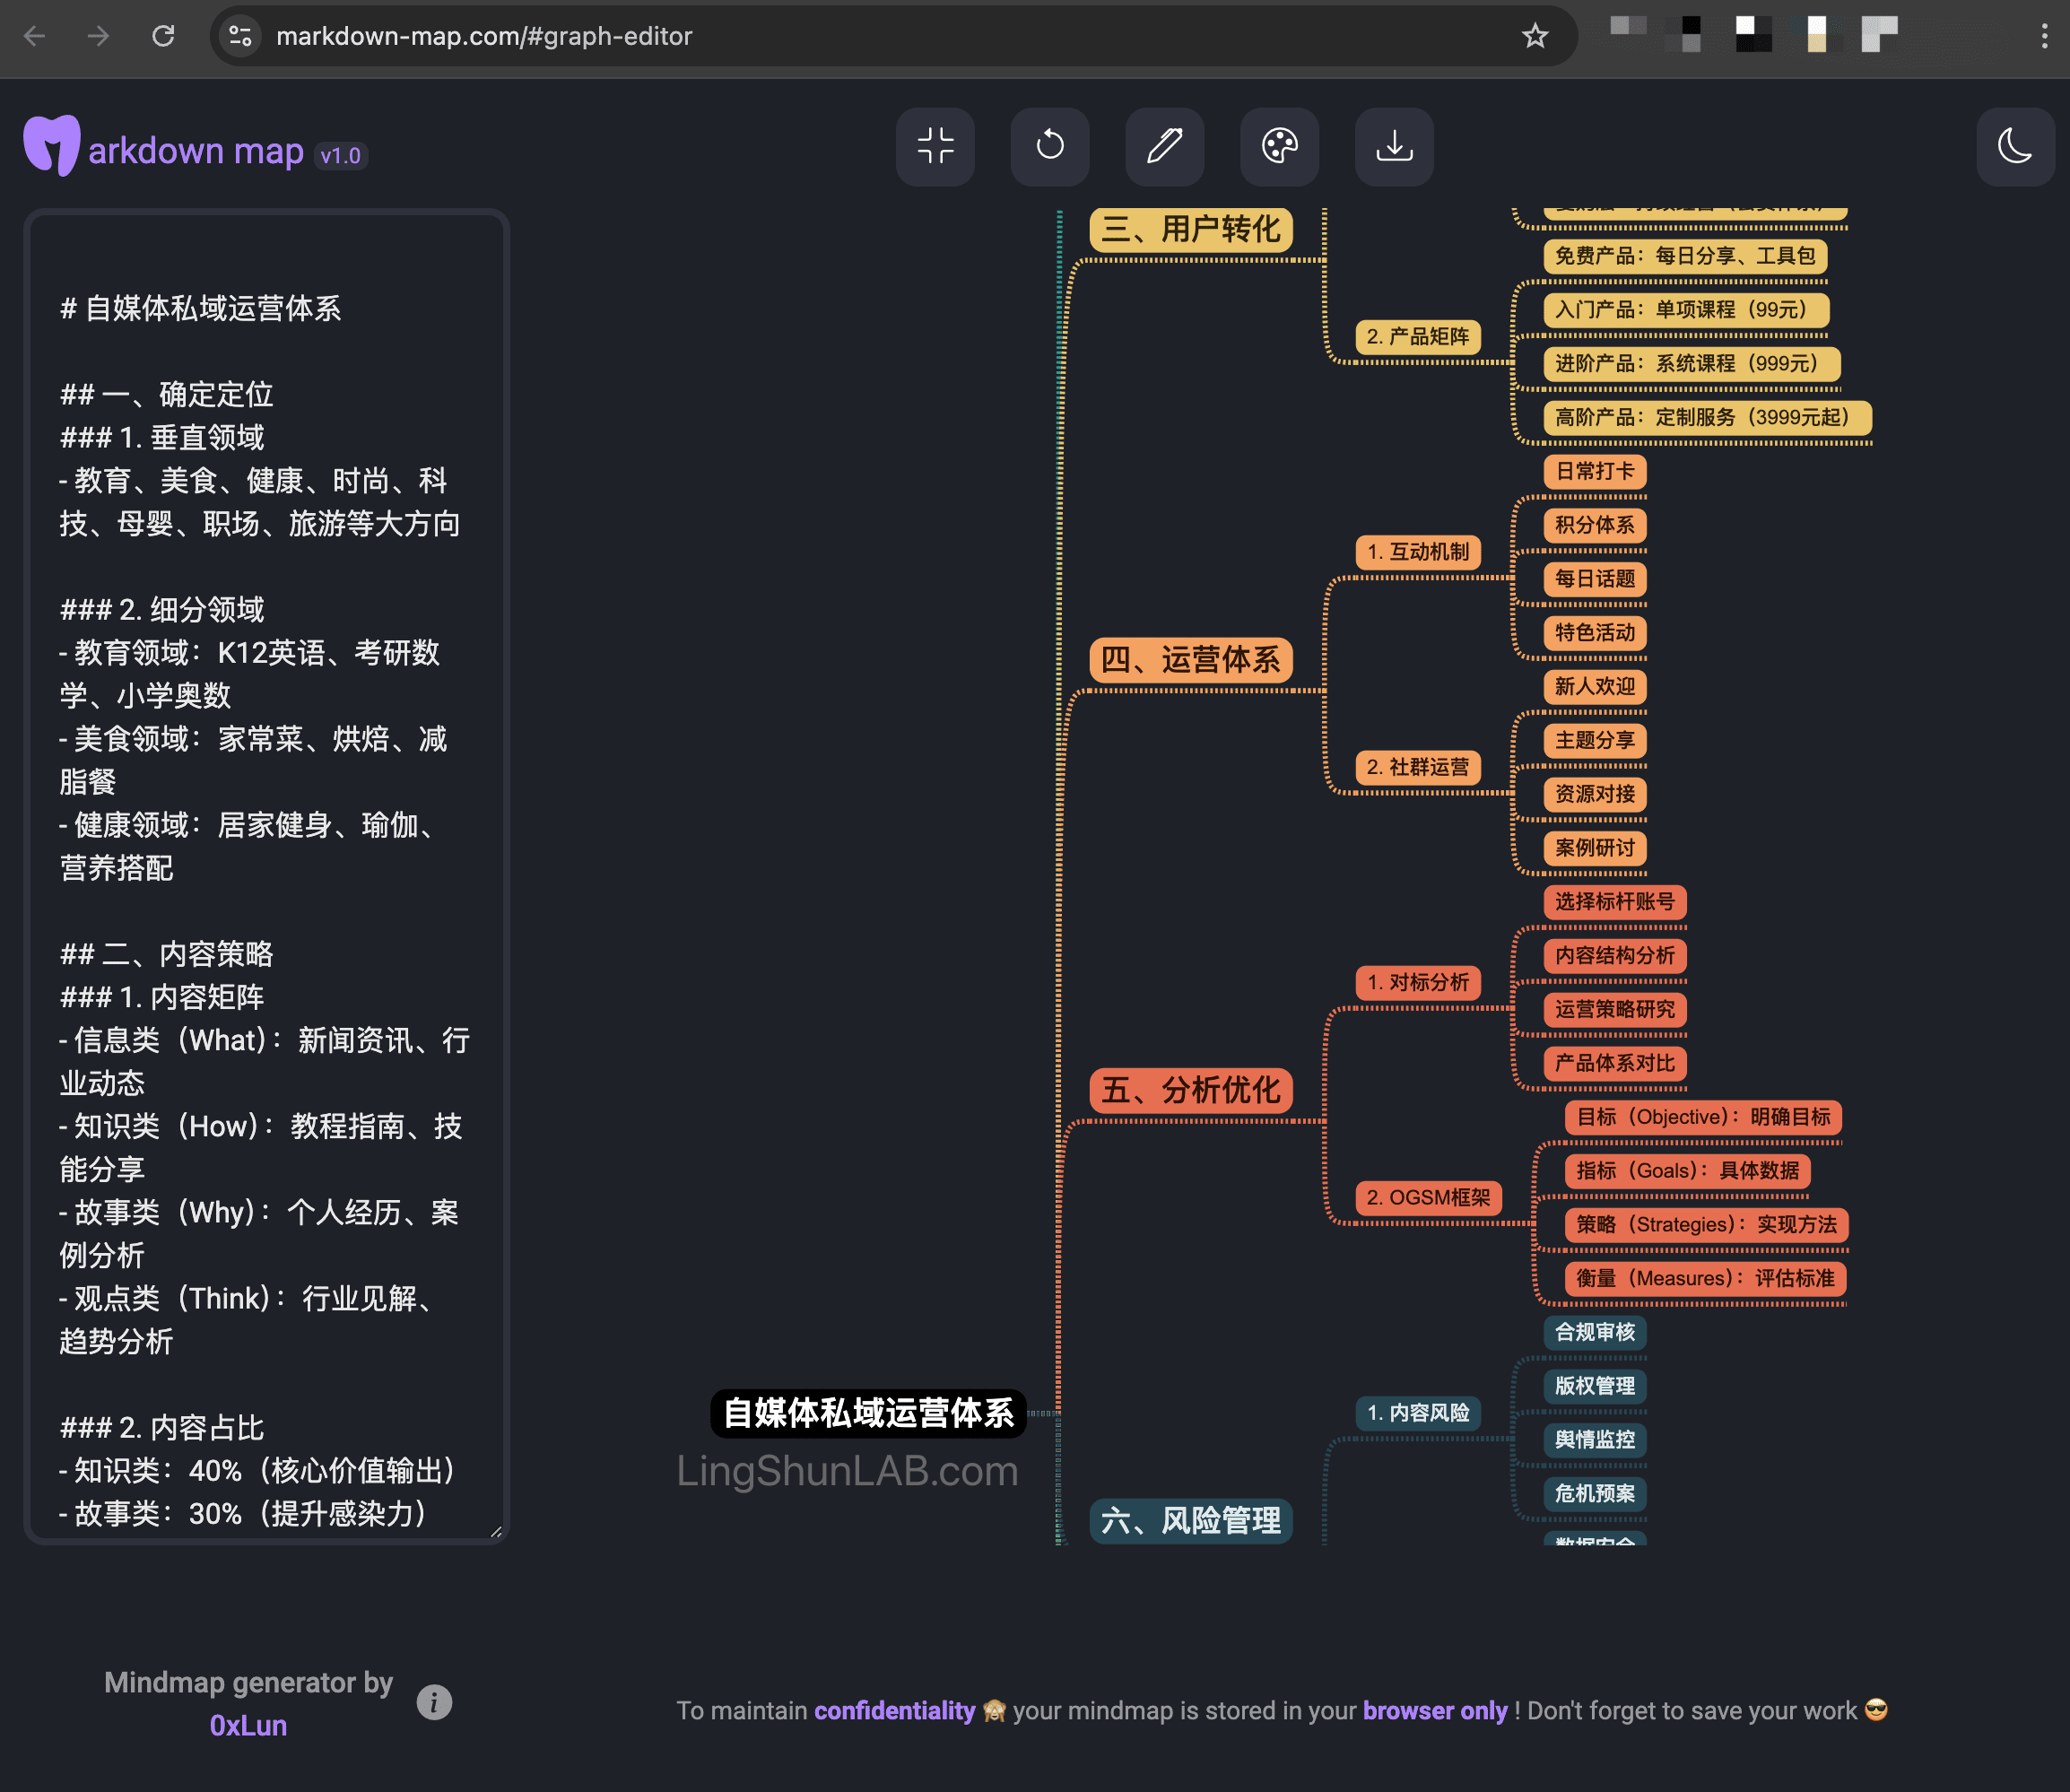
Task: Click the 选择标杆账号 node
Action: tap(1615, 902)
